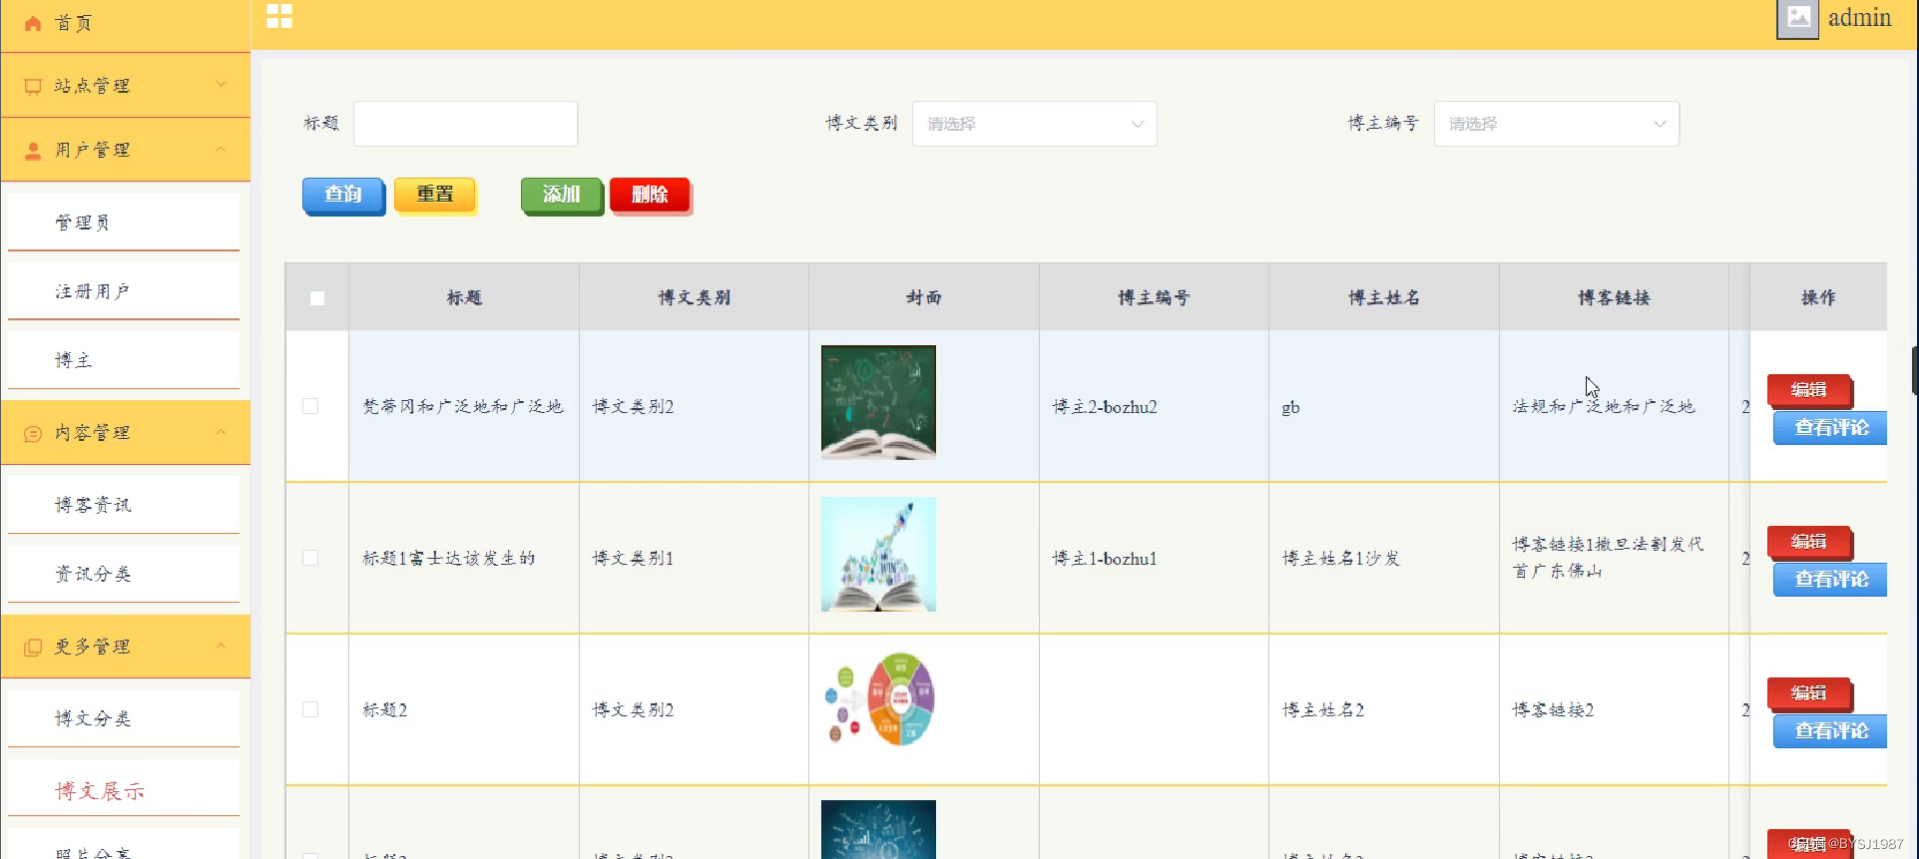The width and height of the screenshot is (1919, 859).
Task: Open the admin user menu
Action: (x=1859, y=18)
